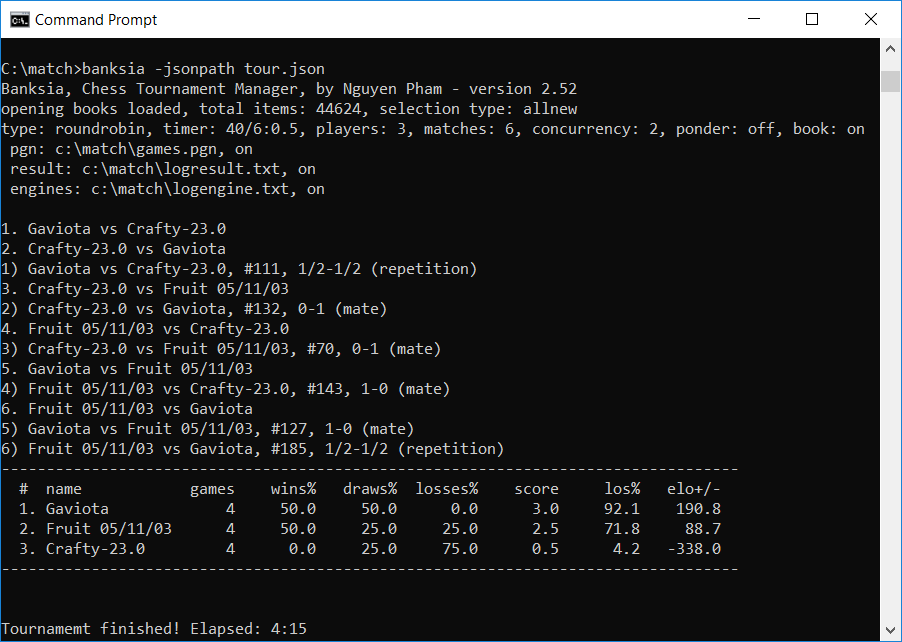Viewport: 902px width, 642px height.
Task: Click Gaviota's elo value 190.8
Action: [x=698, y=509]
